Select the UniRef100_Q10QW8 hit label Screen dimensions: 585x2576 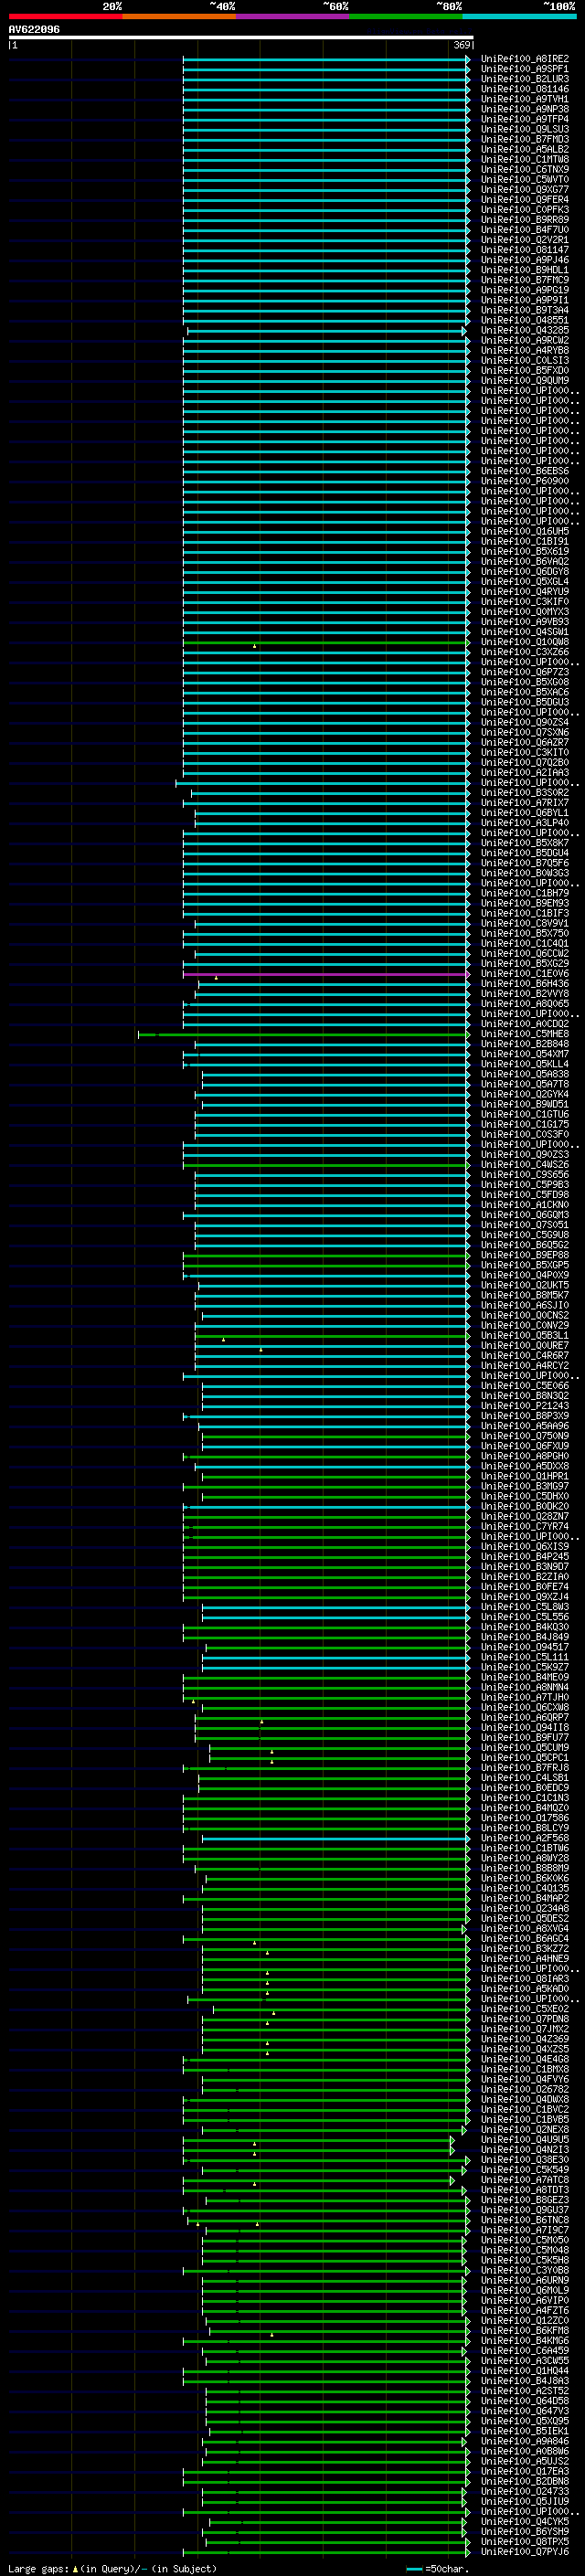click(x=525, y=642)
